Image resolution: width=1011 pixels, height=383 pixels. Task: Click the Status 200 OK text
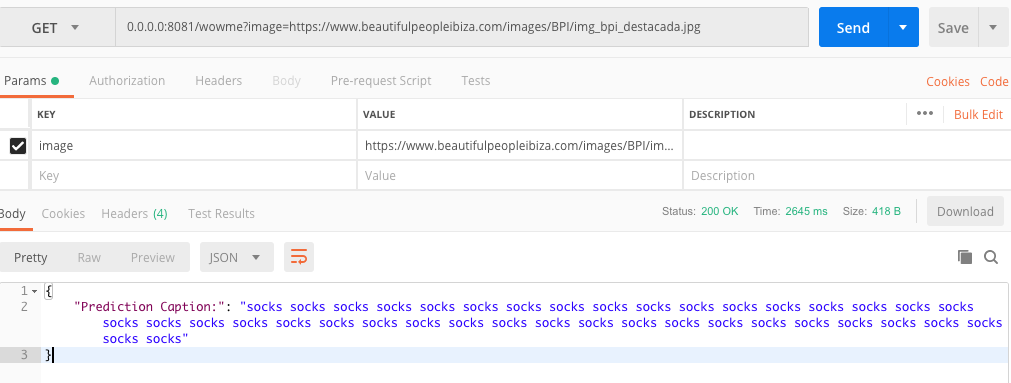[700, 211]
